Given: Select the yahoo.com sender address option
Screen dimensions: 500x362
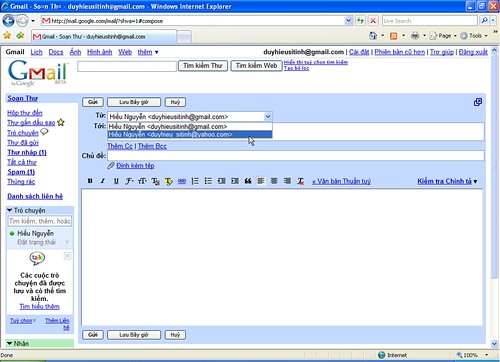Looking at the screenshot, I should click(x=190, y=134).
